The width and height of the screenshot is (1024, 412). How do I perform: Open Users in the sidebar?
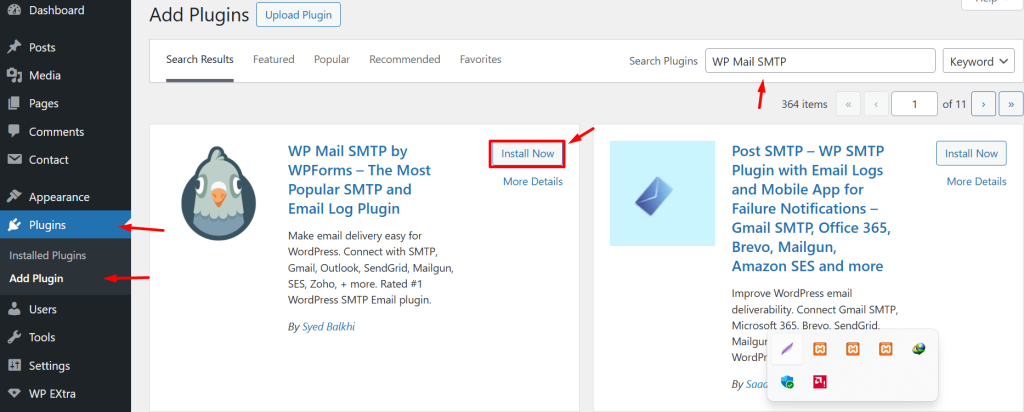[x=42, y=309]
